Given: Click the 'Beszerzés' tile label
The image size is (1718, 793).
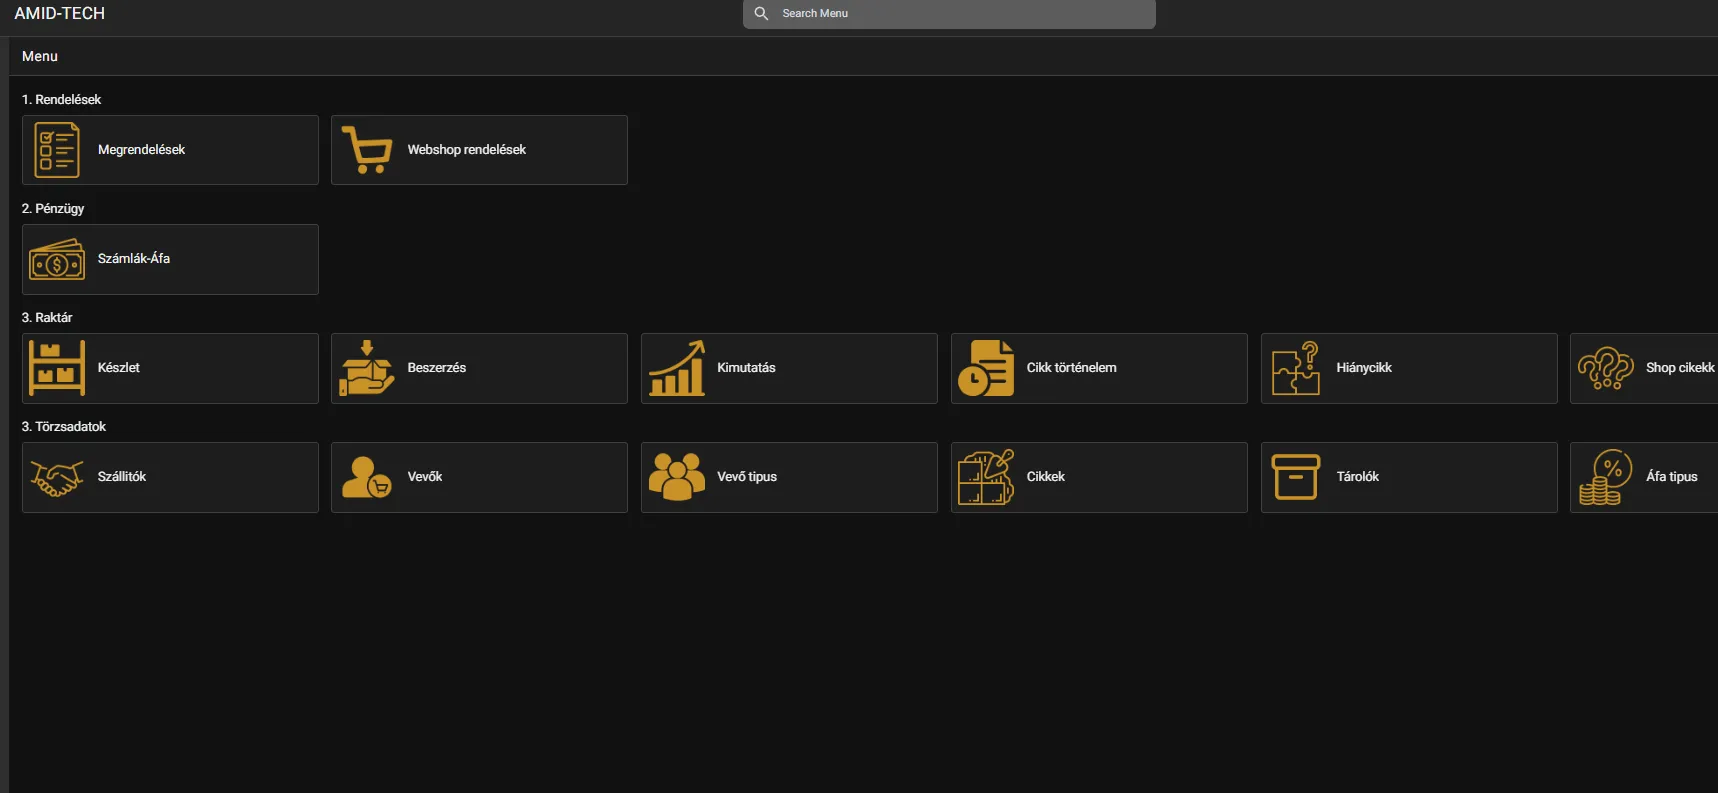Looking at the screenshot, I should pyautogui.click(x=437, y=368).
